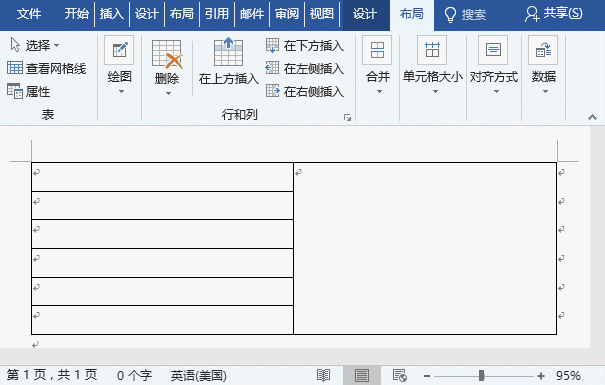The width and height of the screenshot is (605, 385).
Task: Click the 0 个字 word count
Action: [135, 375]
